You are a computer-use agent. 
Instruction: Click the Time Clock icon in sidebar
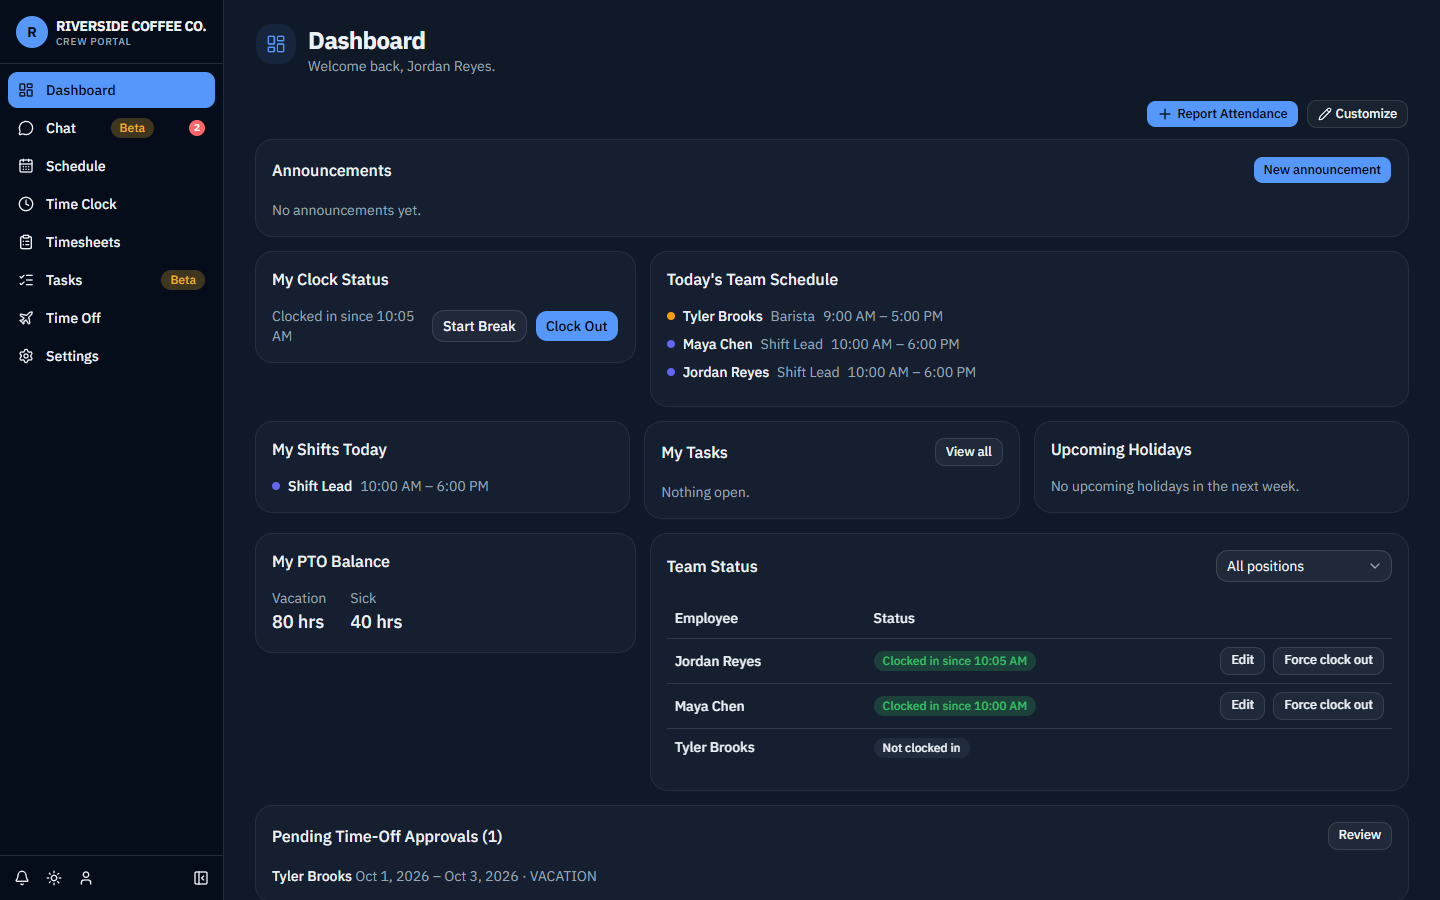26,204
